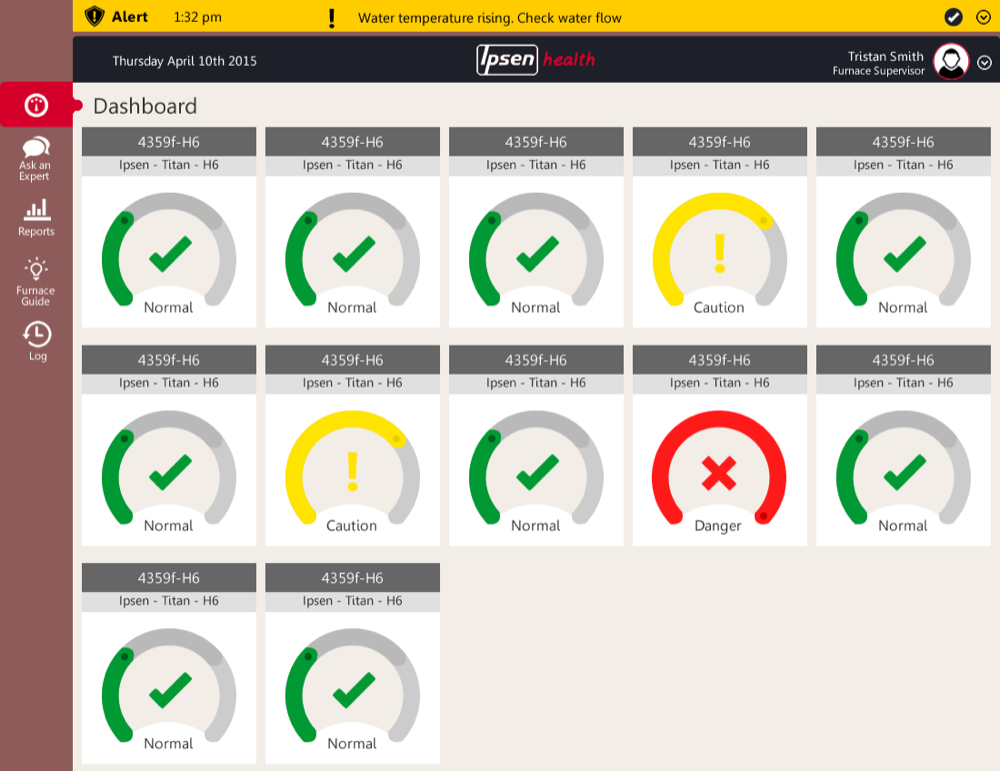The image size is (1000, 771).
Task: Click Tristan Smith's profile avatar
Action: click(x=951, y=62)
